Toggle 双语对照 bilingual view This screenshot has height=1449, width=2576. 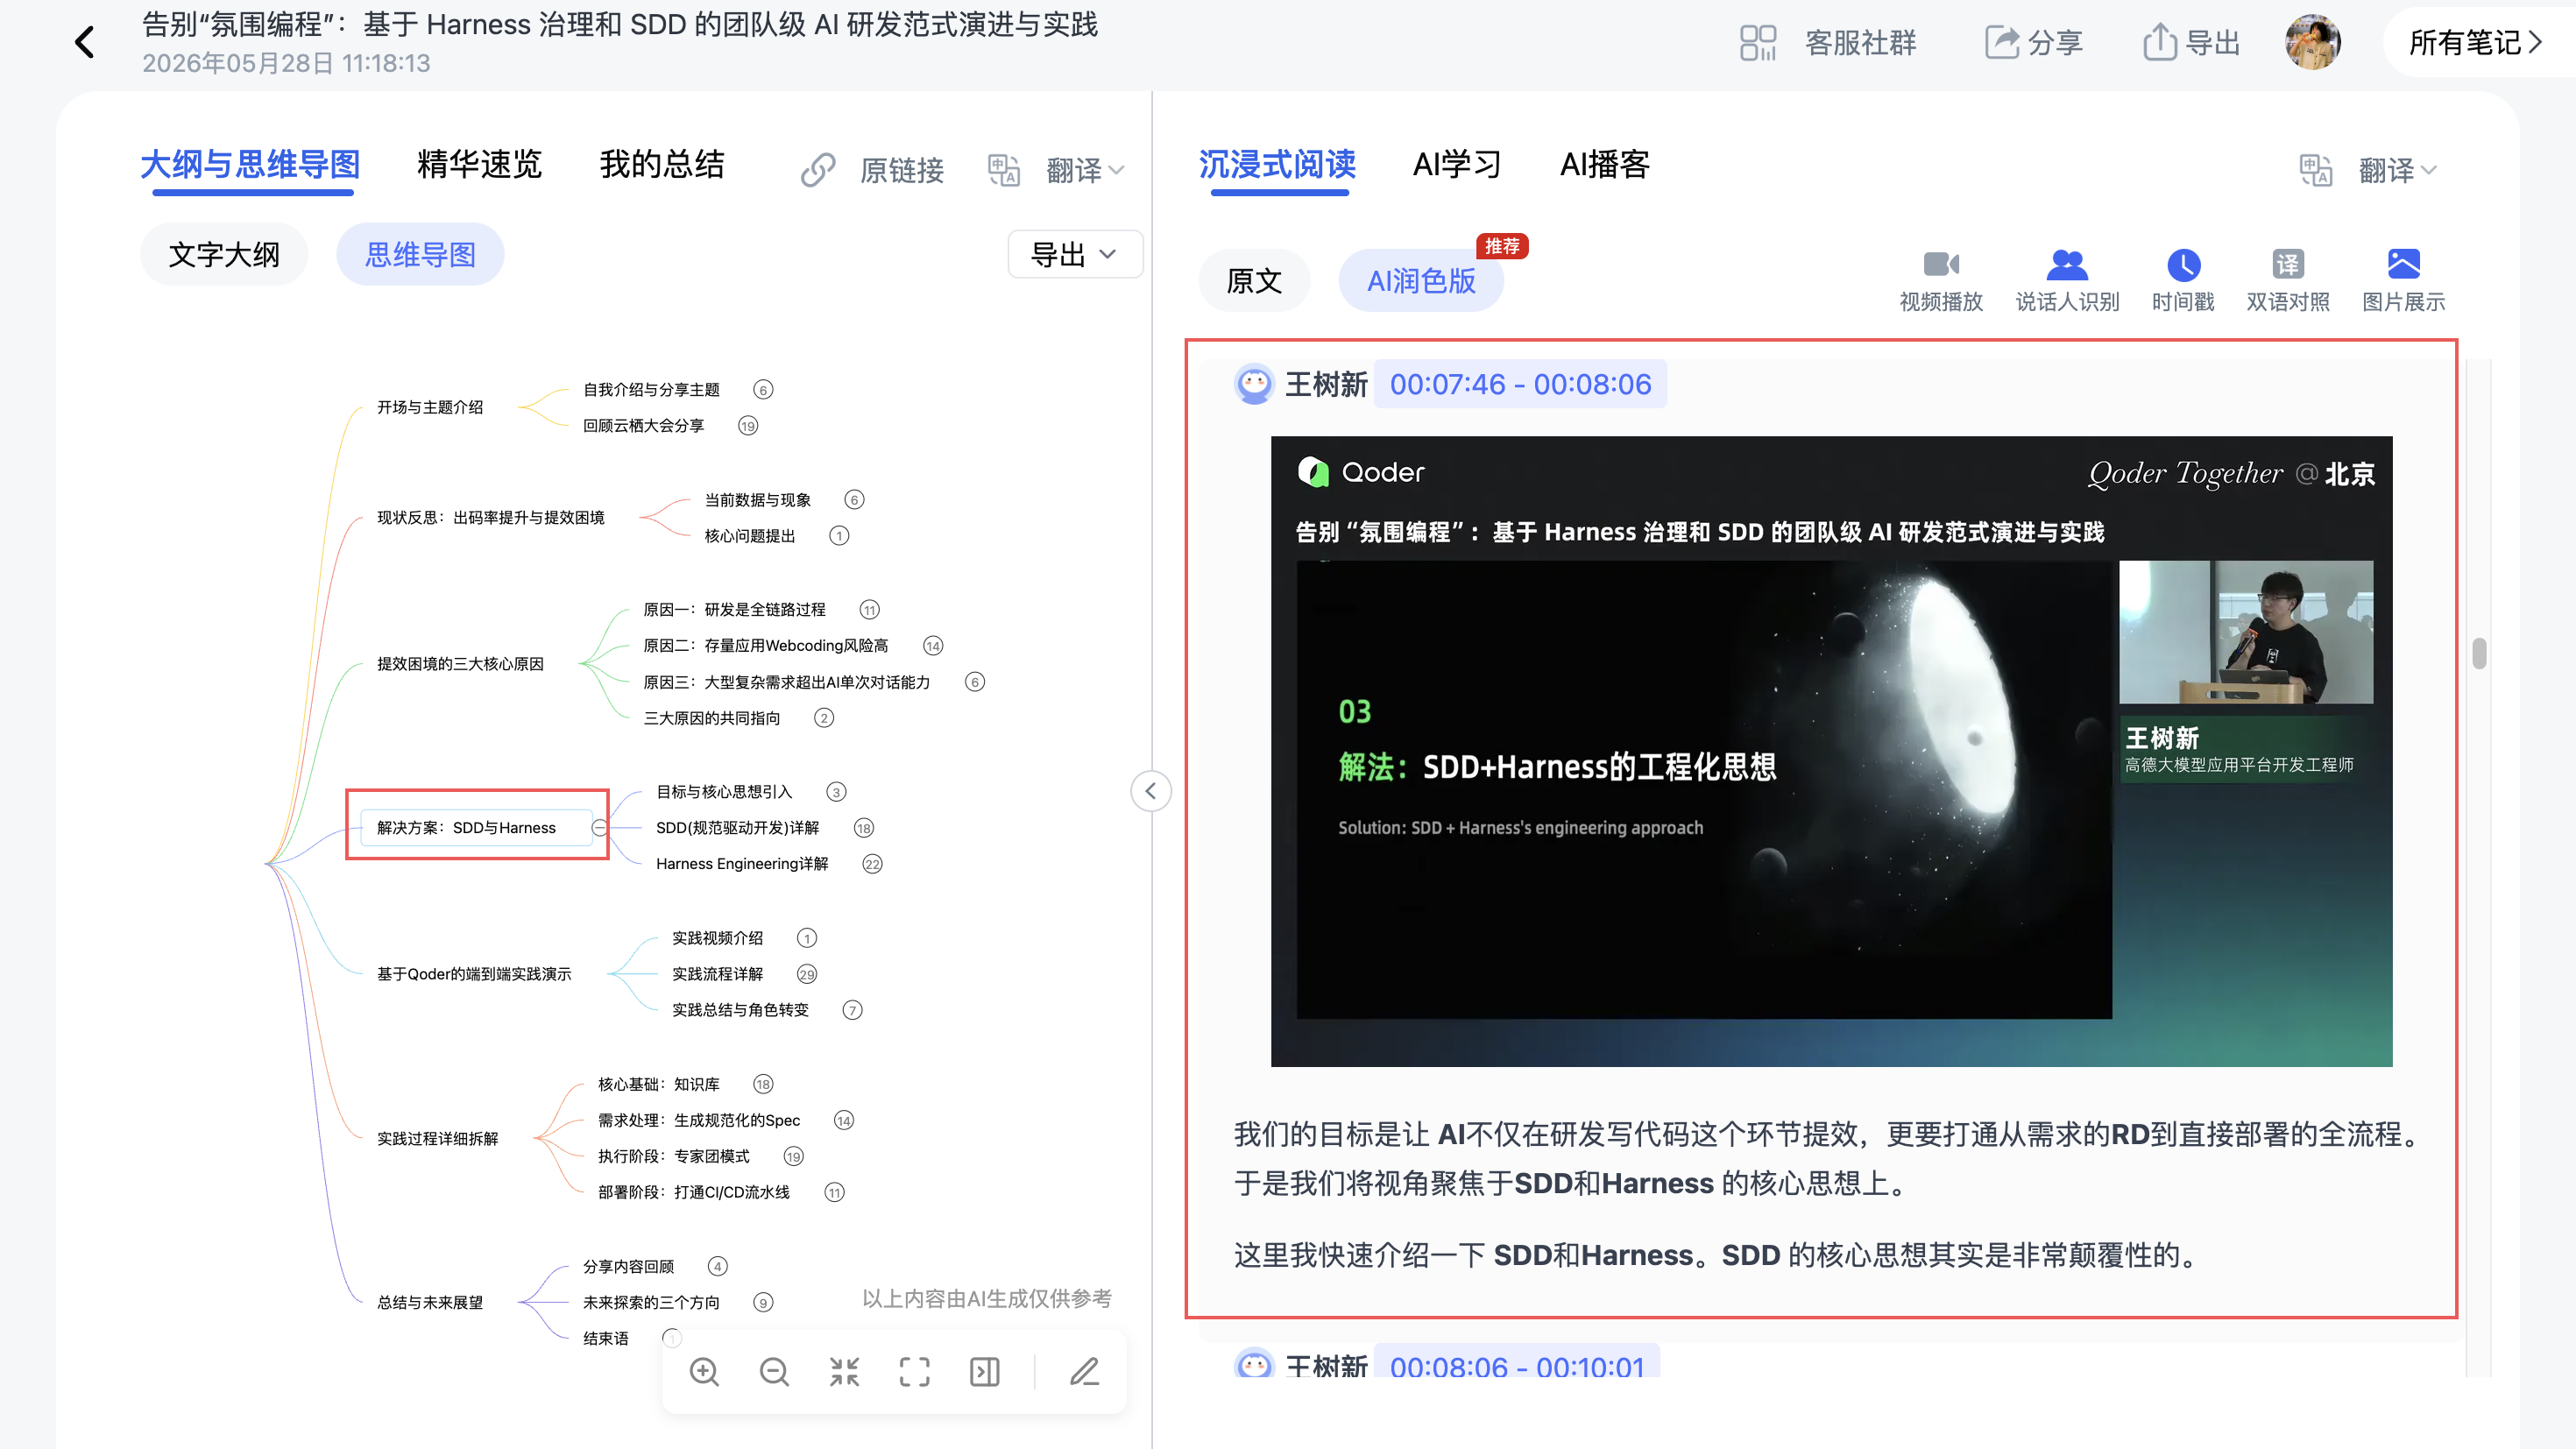[2288, 281]
